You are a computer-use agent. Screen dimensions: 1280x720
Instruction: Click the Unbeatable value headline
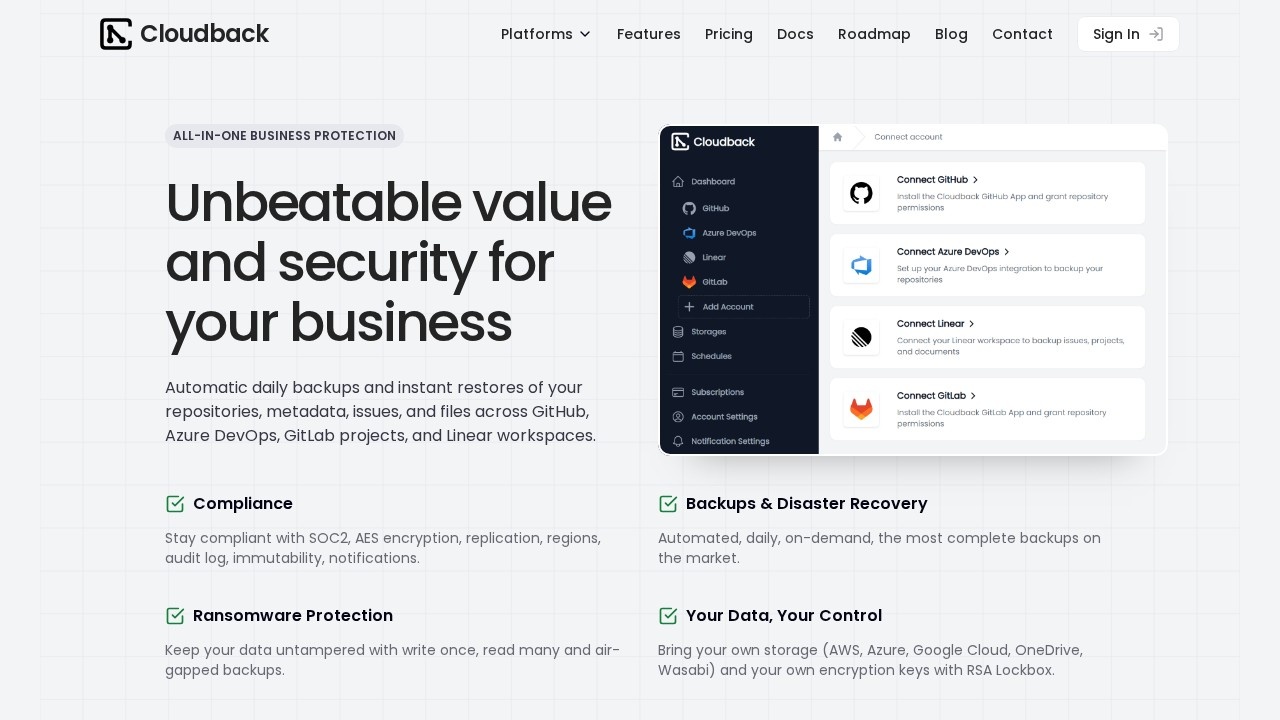388,263
